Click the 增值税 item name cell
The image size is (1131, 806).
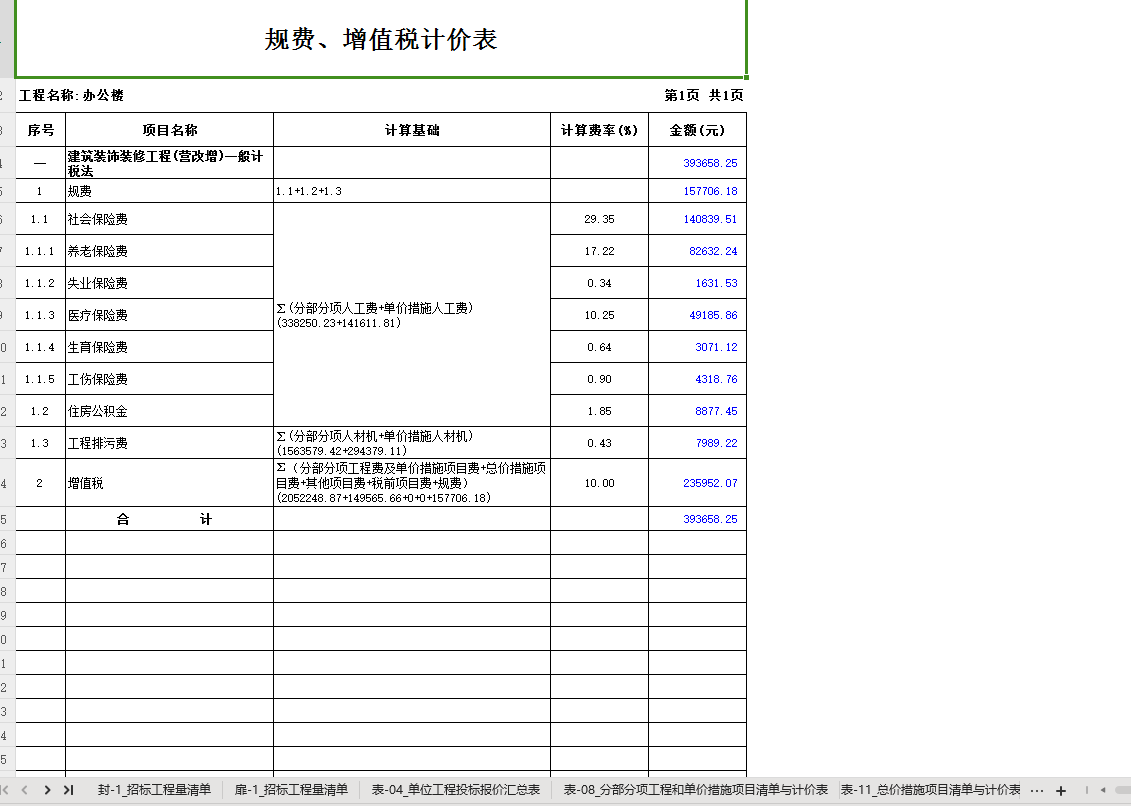point(170,483)
